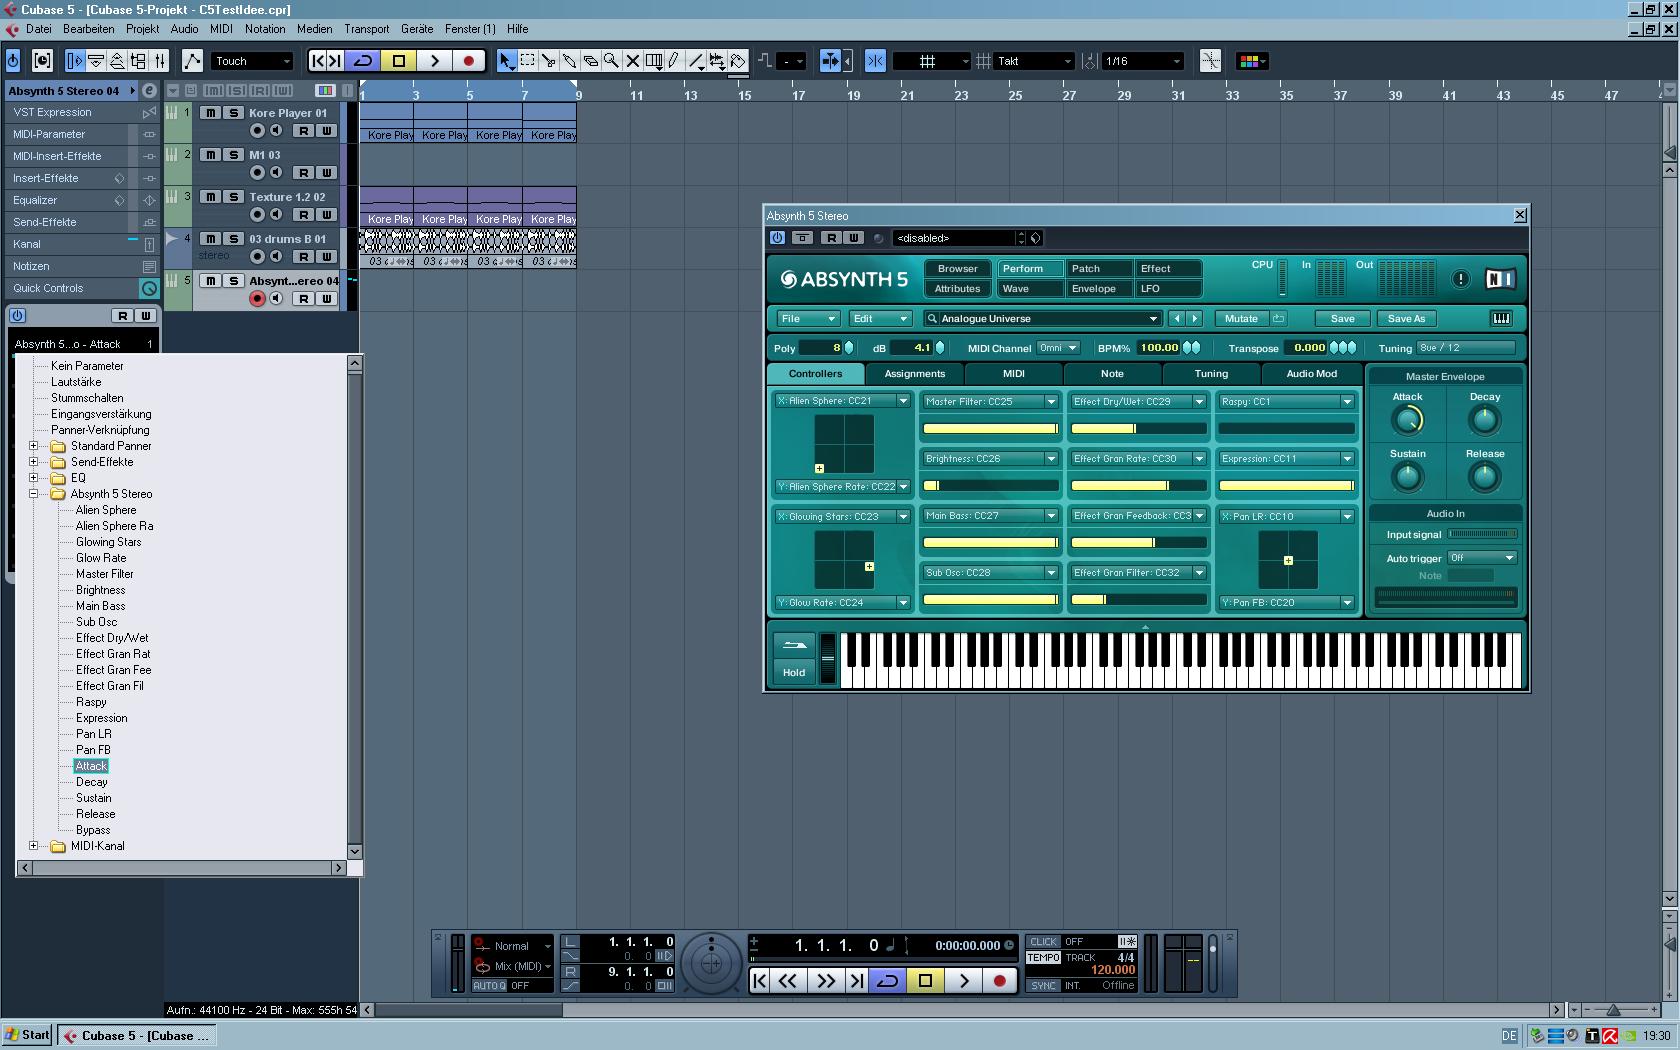The height and width of the screenshot is (1050, 1680).
Task: Select the Zoom magnifier tool
Action: tap(611, 61)
